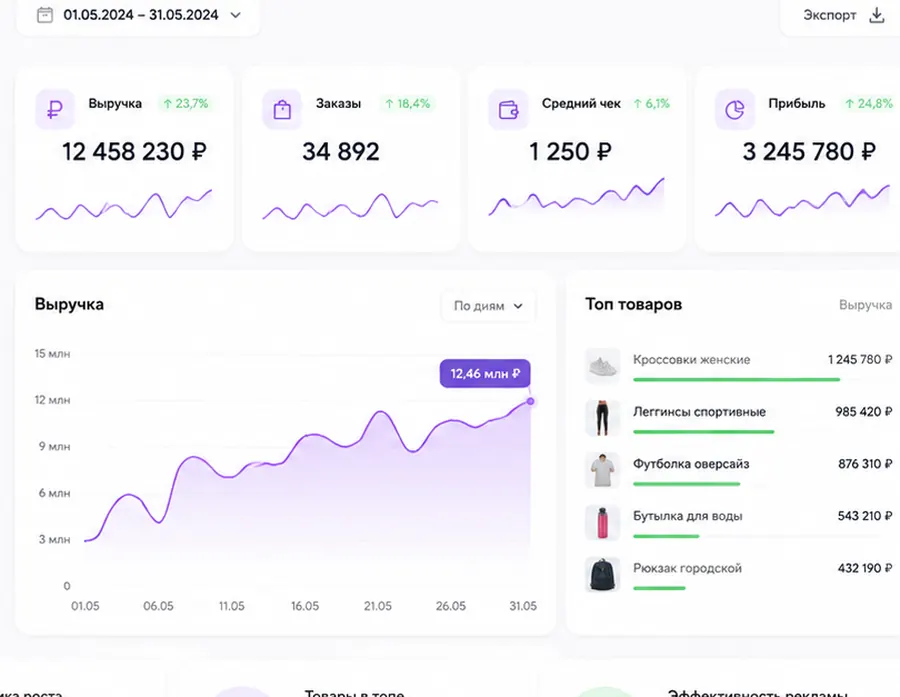900x697 pixels.
Task: Select the average check value 1 250 ₽
Action: [x=570, y=152]
